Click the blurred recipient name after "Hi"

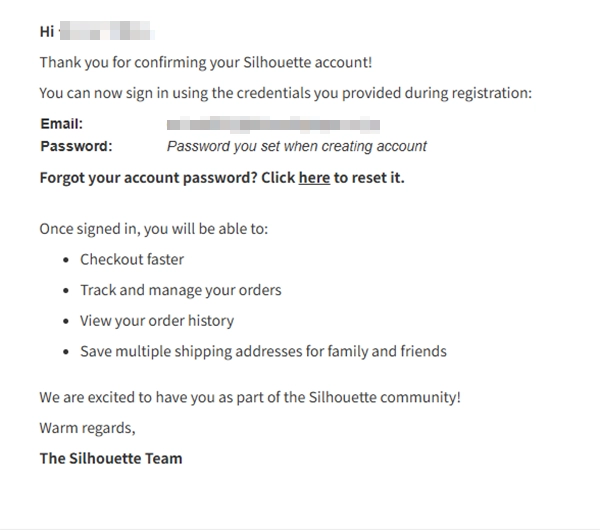[x=106, y=32]
